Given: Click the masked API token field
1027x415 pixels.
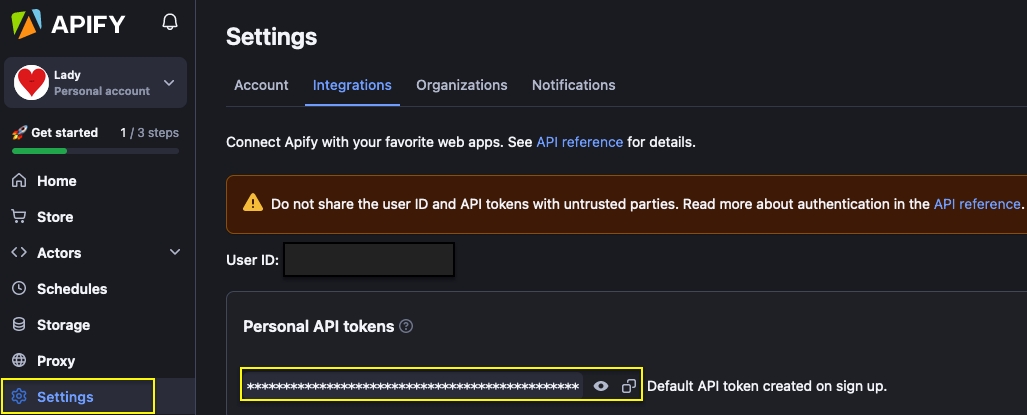Looking at the screenshot, I should [412, 386].
